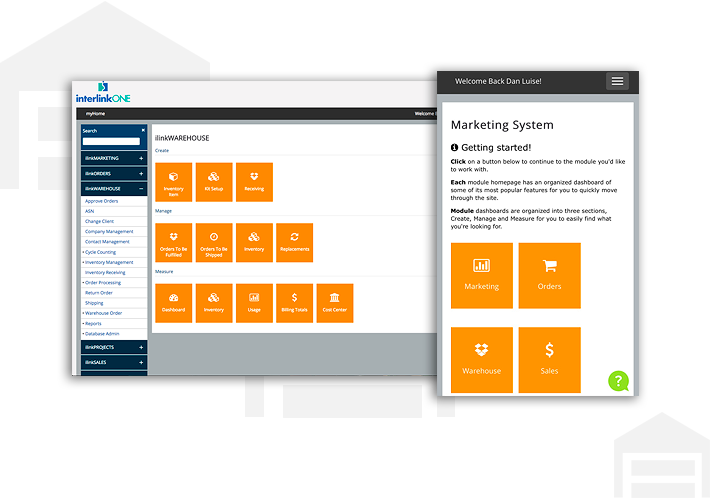Click the ilinkWAREHOUSE page title

click(182, 138)
